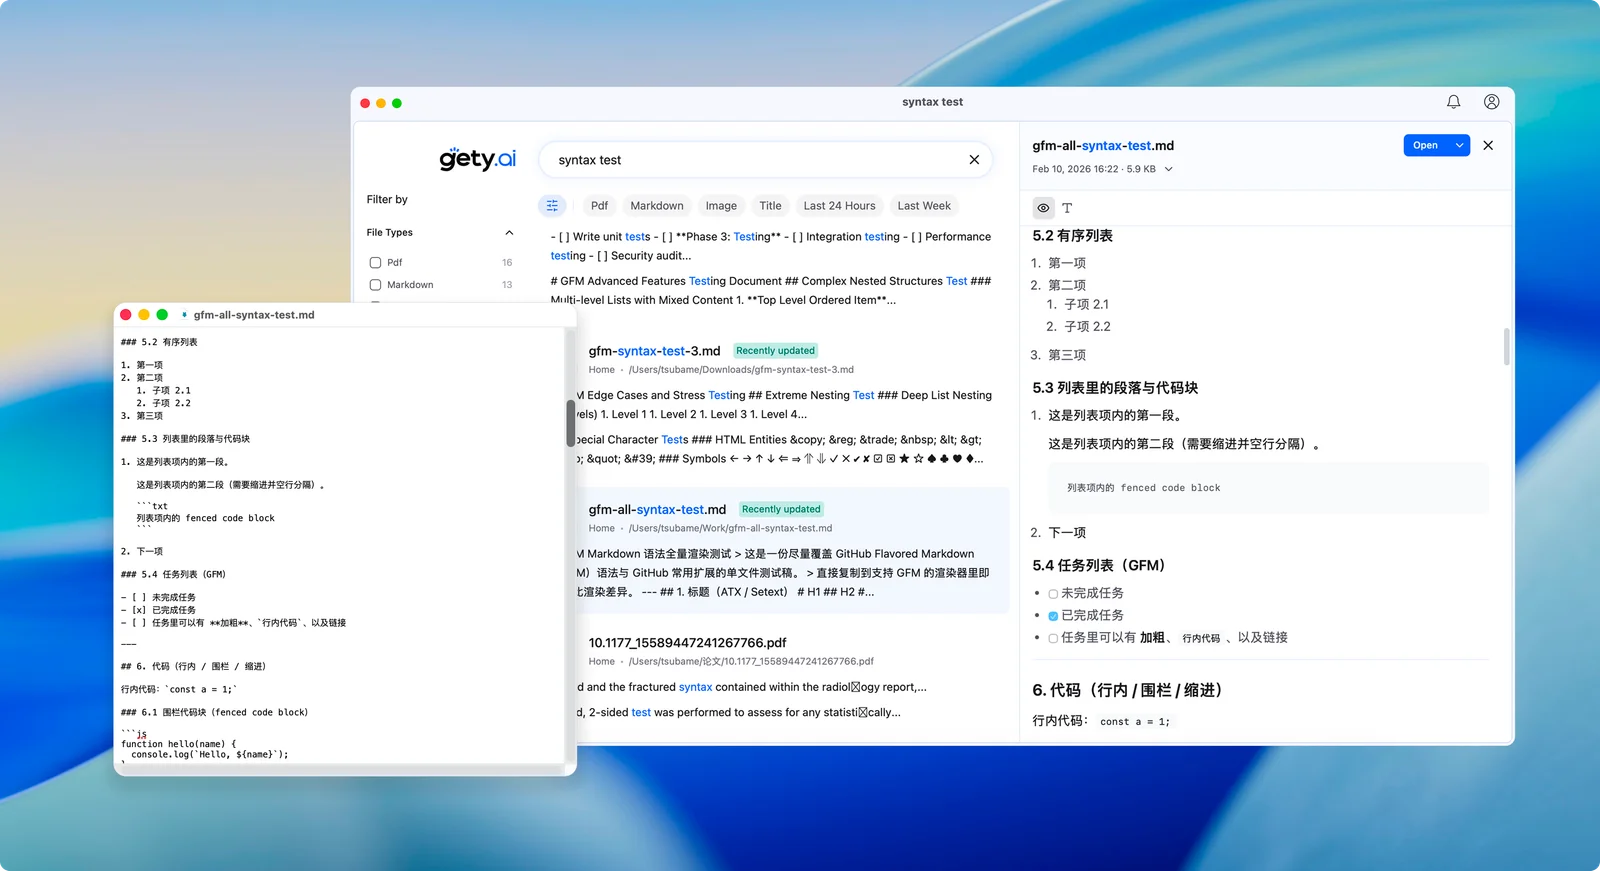Open the notifications bell icon
Image resolution: width=1600 pixels, height=871 pixels.
1453,102
